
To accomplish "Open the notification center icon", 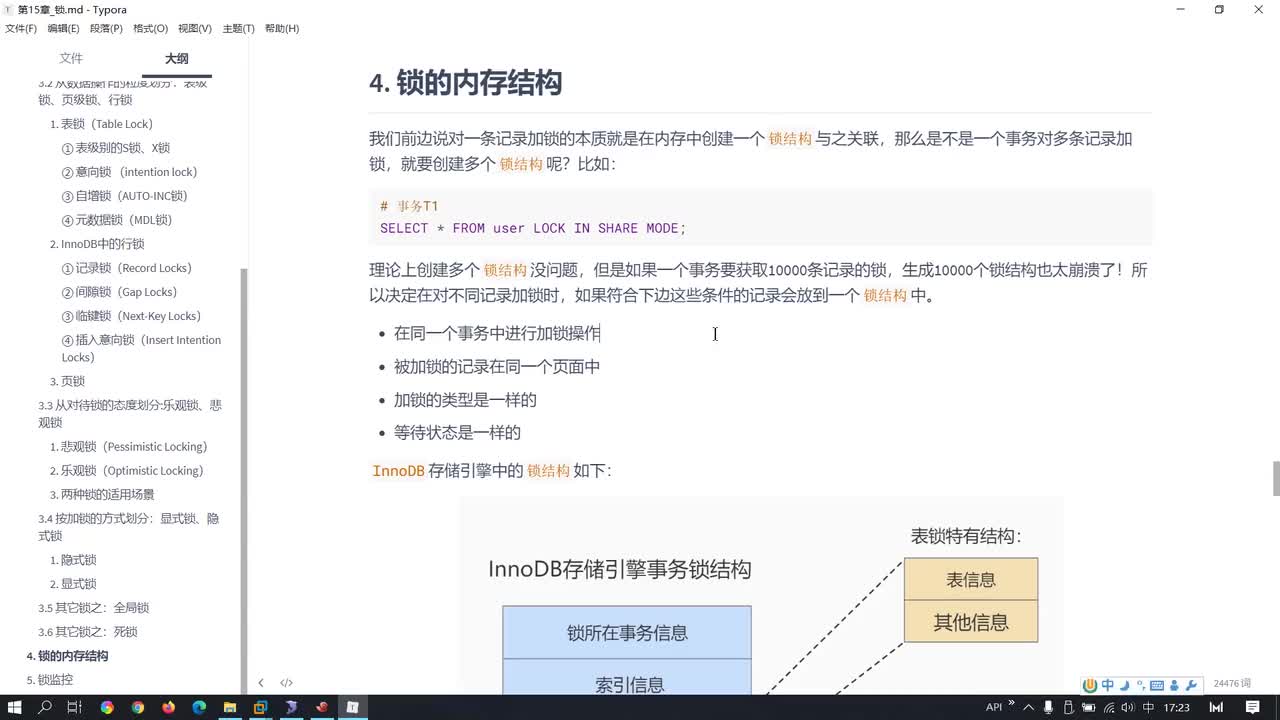I will 1252,707.
